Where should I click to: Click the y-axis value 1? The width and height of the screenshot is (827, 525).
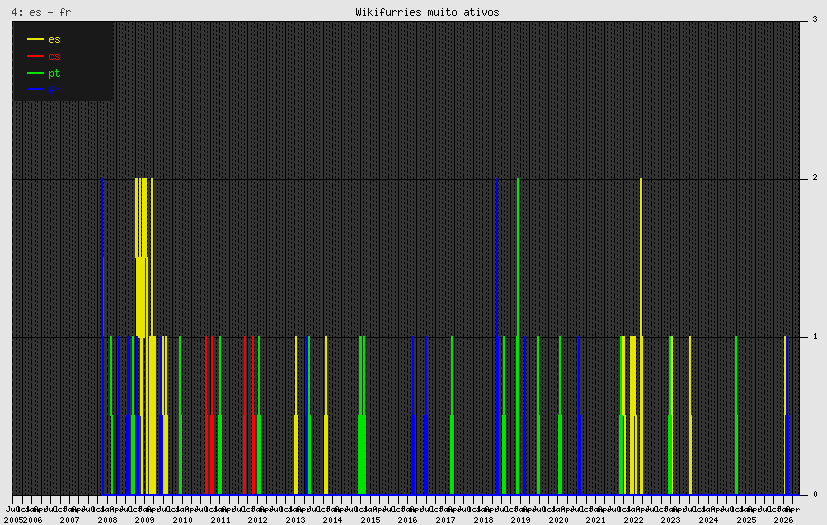tap(815, 336)
